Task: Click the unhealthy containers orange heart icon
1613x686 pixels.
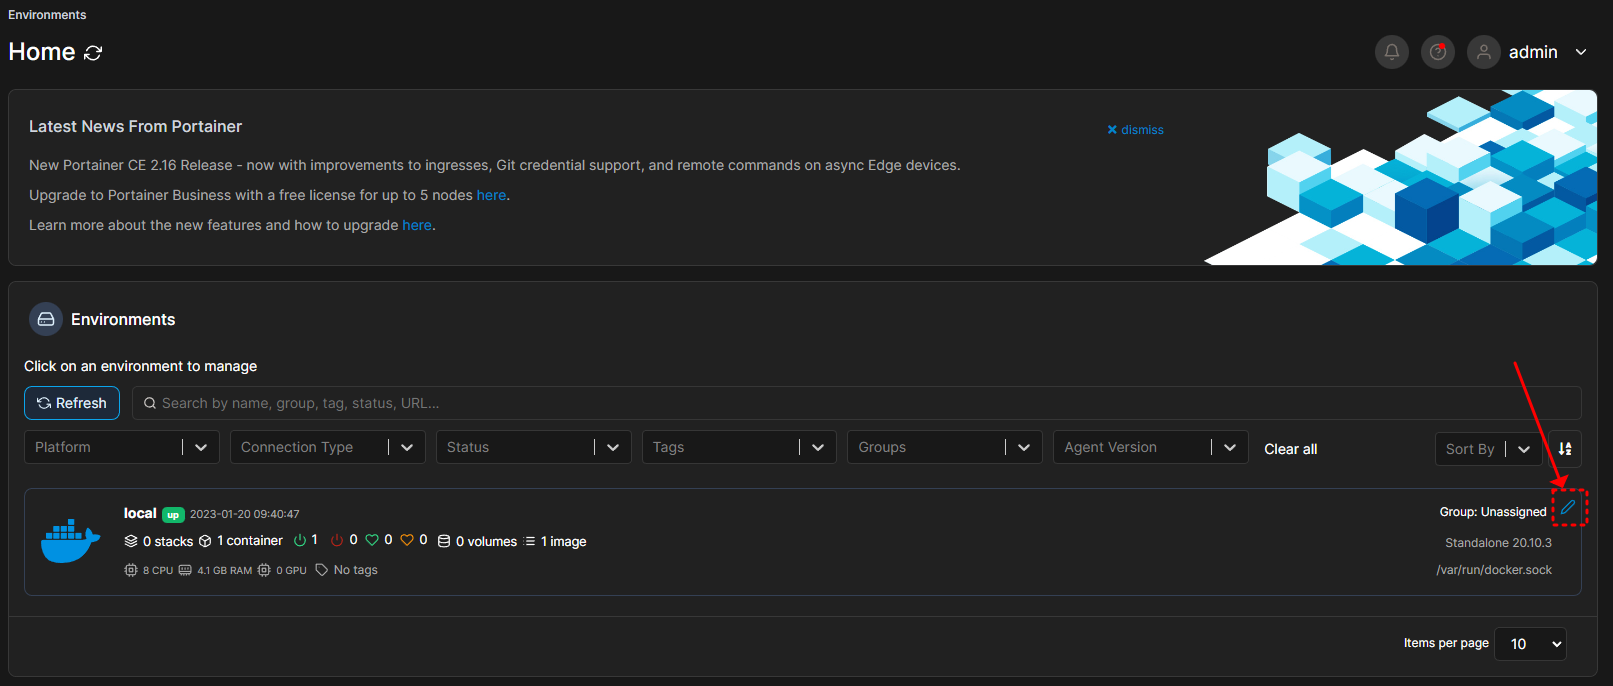Action: (407, 540)
